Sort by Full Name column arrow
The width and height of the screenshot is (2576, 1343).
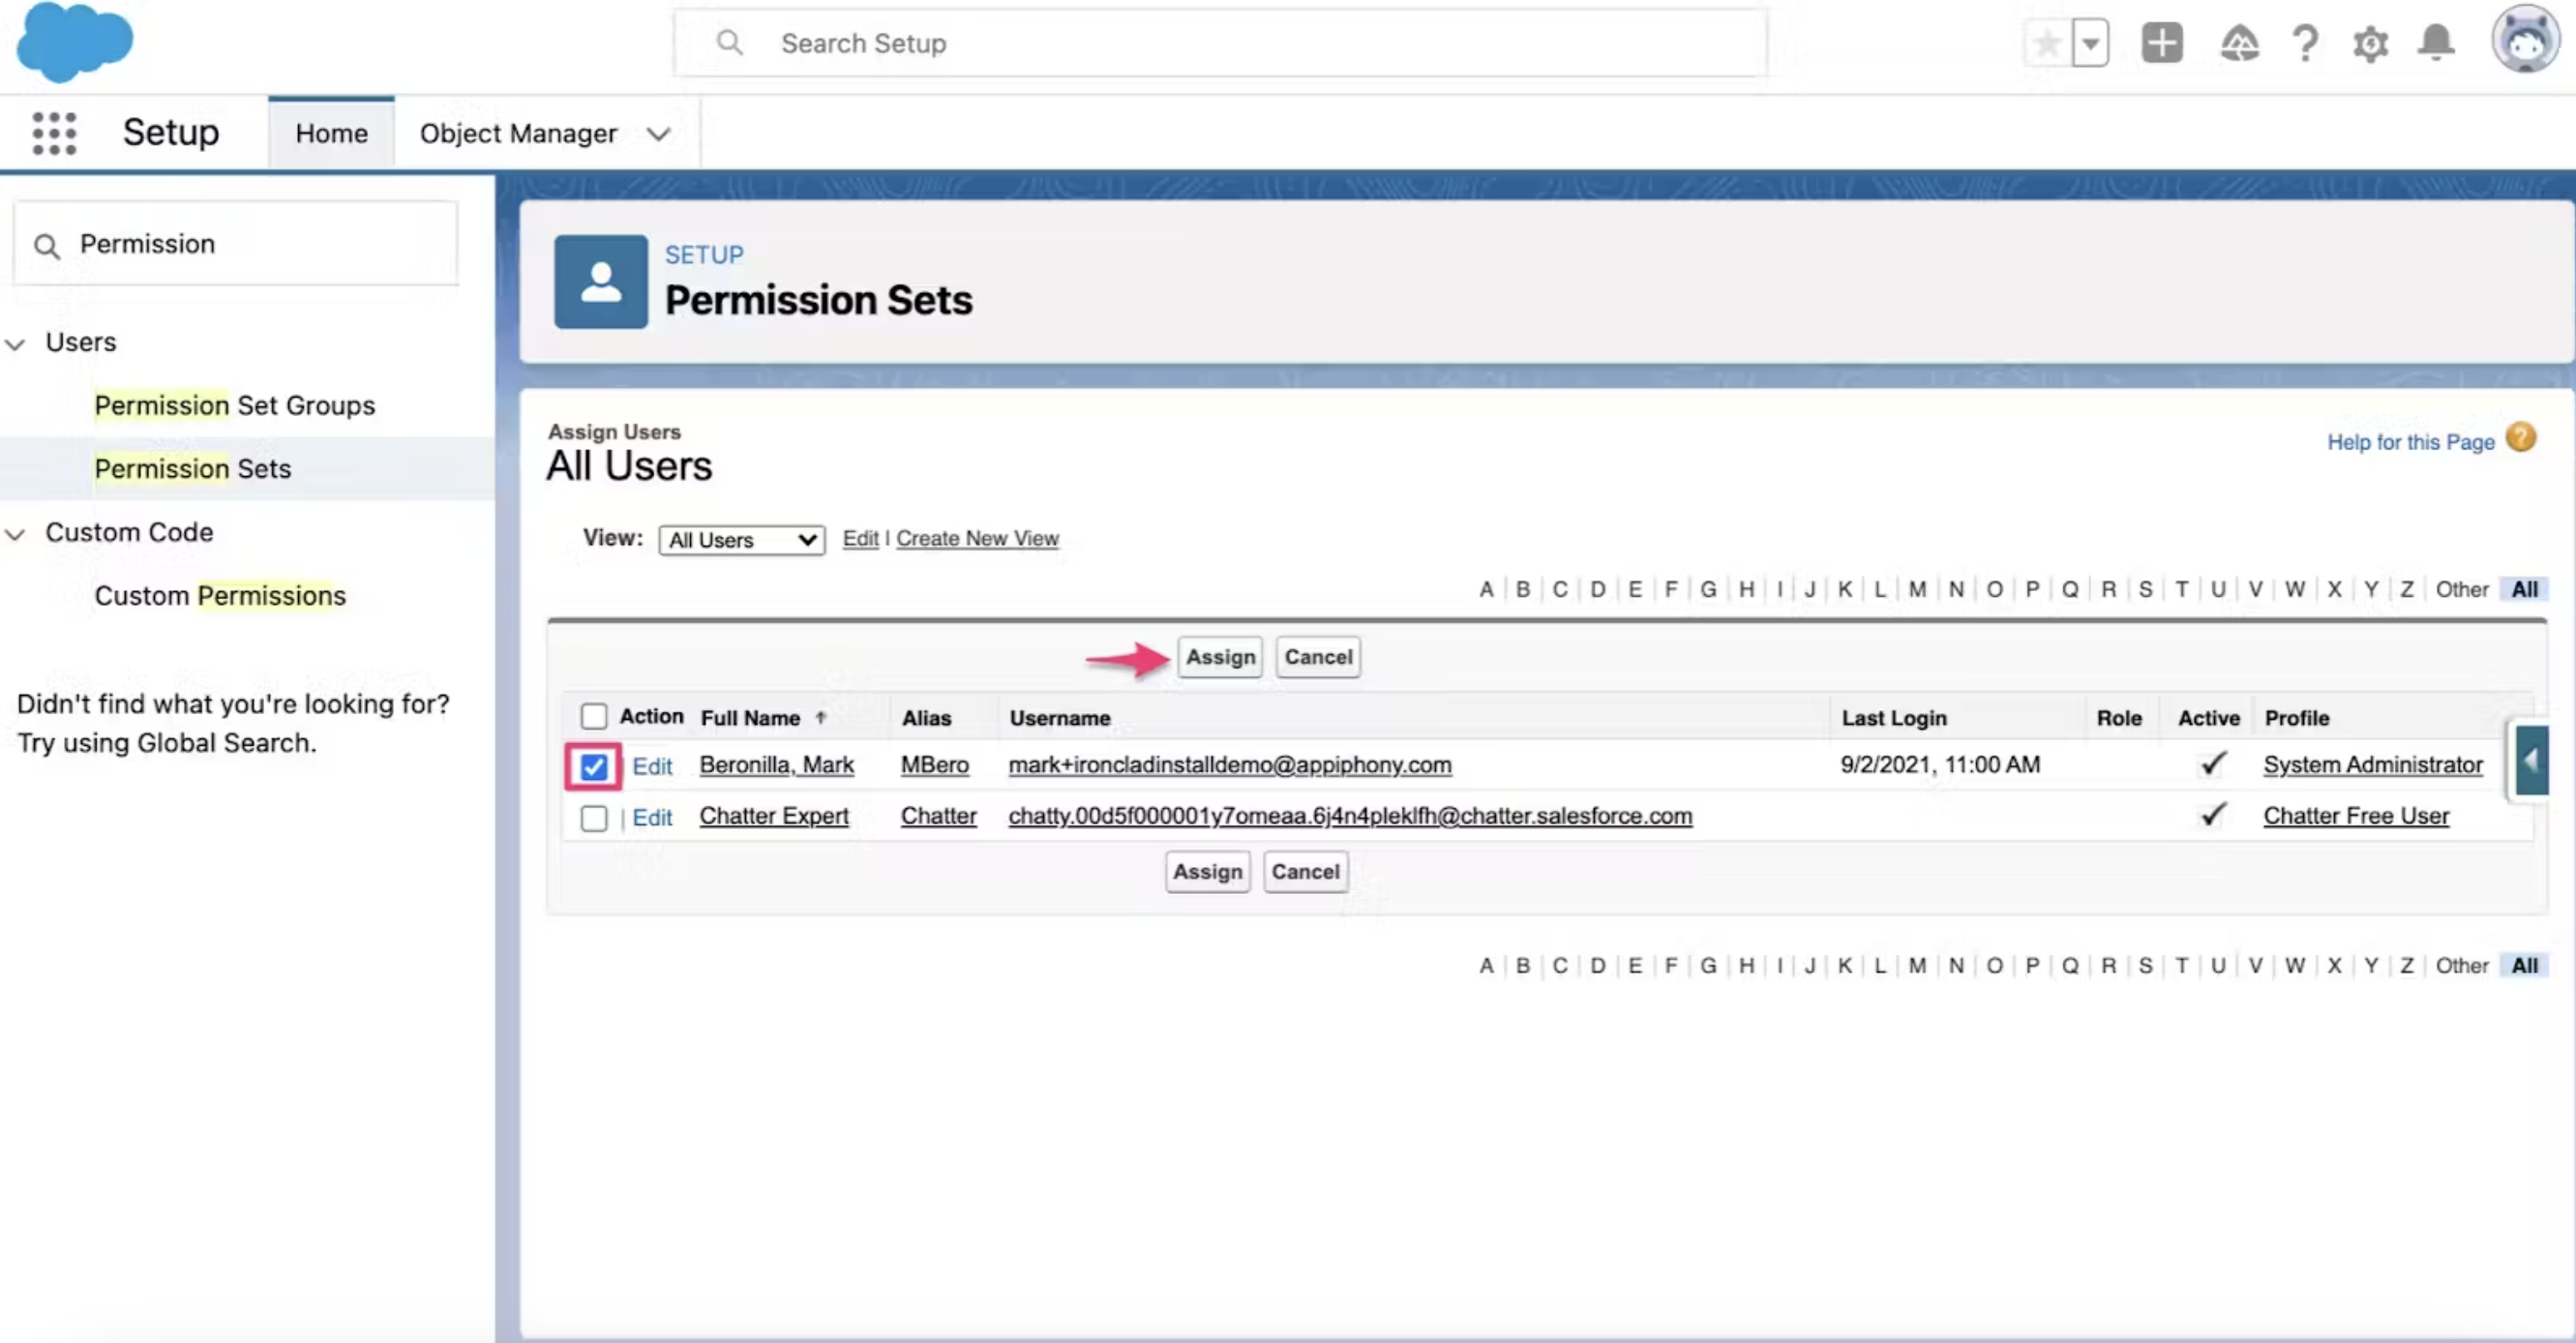820,718
